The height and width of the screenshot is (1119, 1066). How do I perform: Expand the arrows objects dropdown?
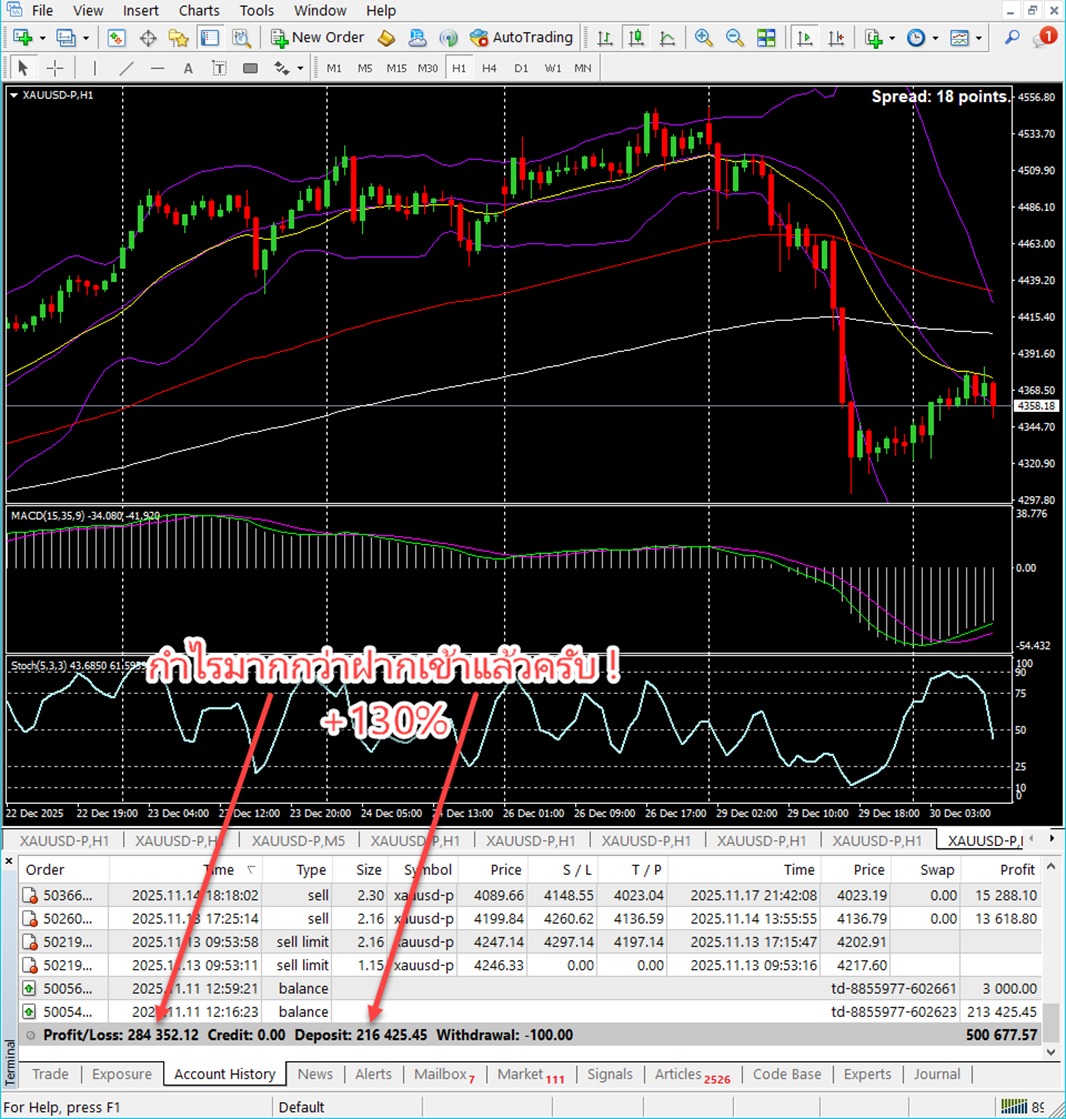coord(300,68)
